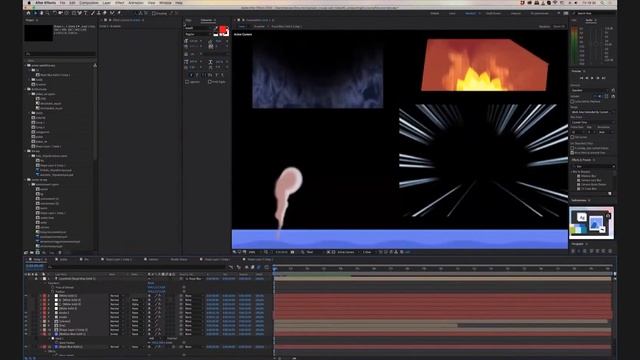Click the Learn panel thumbnail image
This screenshot has width=640, height=360.
(x=591, y=222)
